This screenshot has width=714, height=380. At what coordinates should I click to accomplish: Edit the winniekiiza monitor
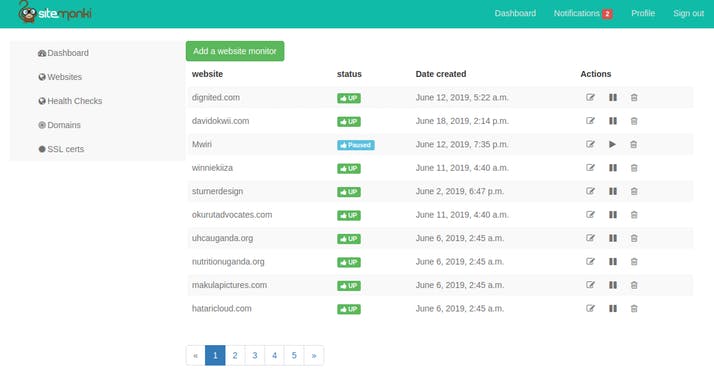pos(590,168)
